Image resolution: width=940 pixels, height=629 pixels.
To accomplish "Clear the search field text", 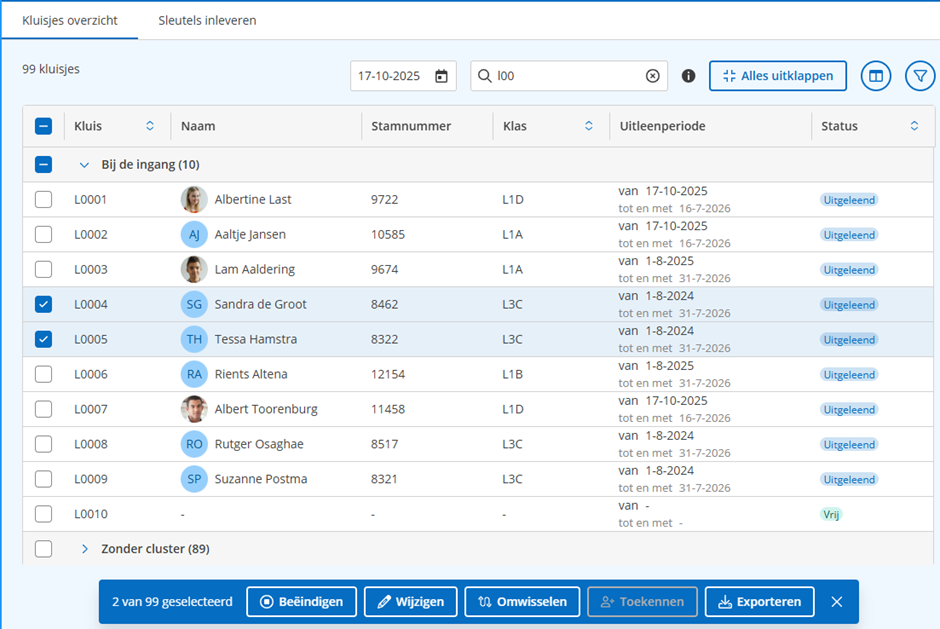I will pyautogui.click(x=652, y=76).
